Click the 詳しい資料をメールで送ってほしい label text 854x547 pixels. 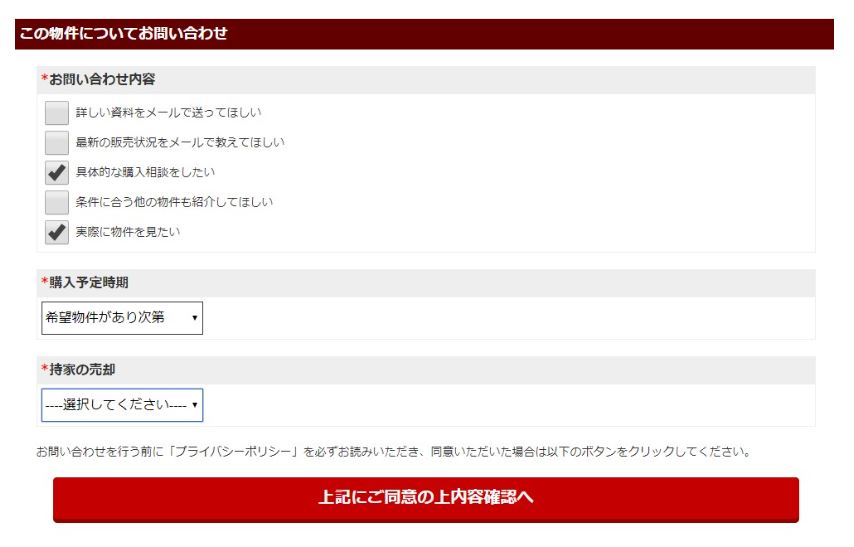[168, 113]
